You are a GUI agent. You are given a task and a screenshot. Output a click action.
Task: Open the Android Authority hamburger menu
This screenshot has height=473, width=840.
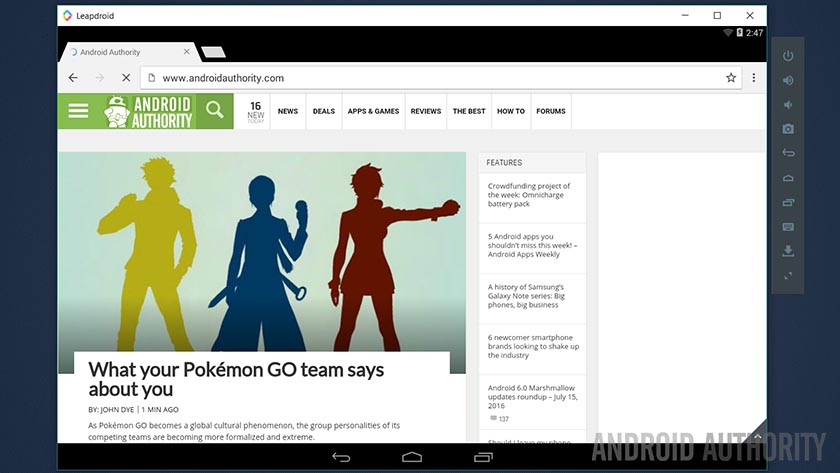click(x=78, y=111)
